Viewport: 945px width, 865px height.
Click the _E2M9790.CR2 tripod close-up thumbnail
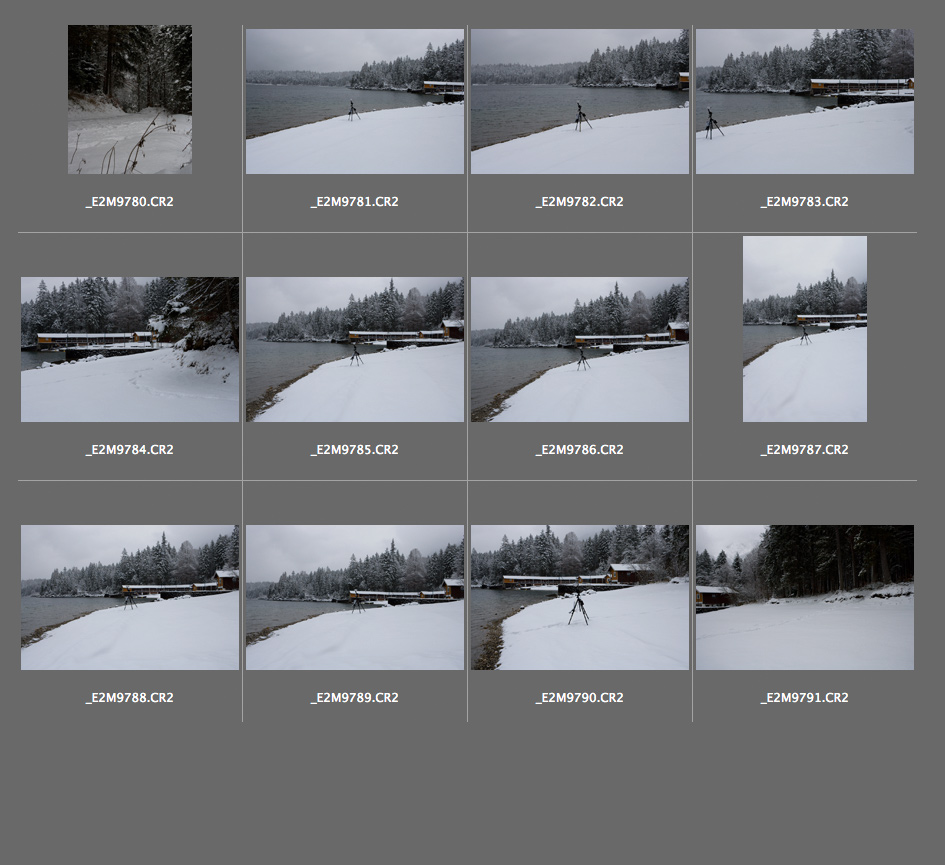point(579,597)
